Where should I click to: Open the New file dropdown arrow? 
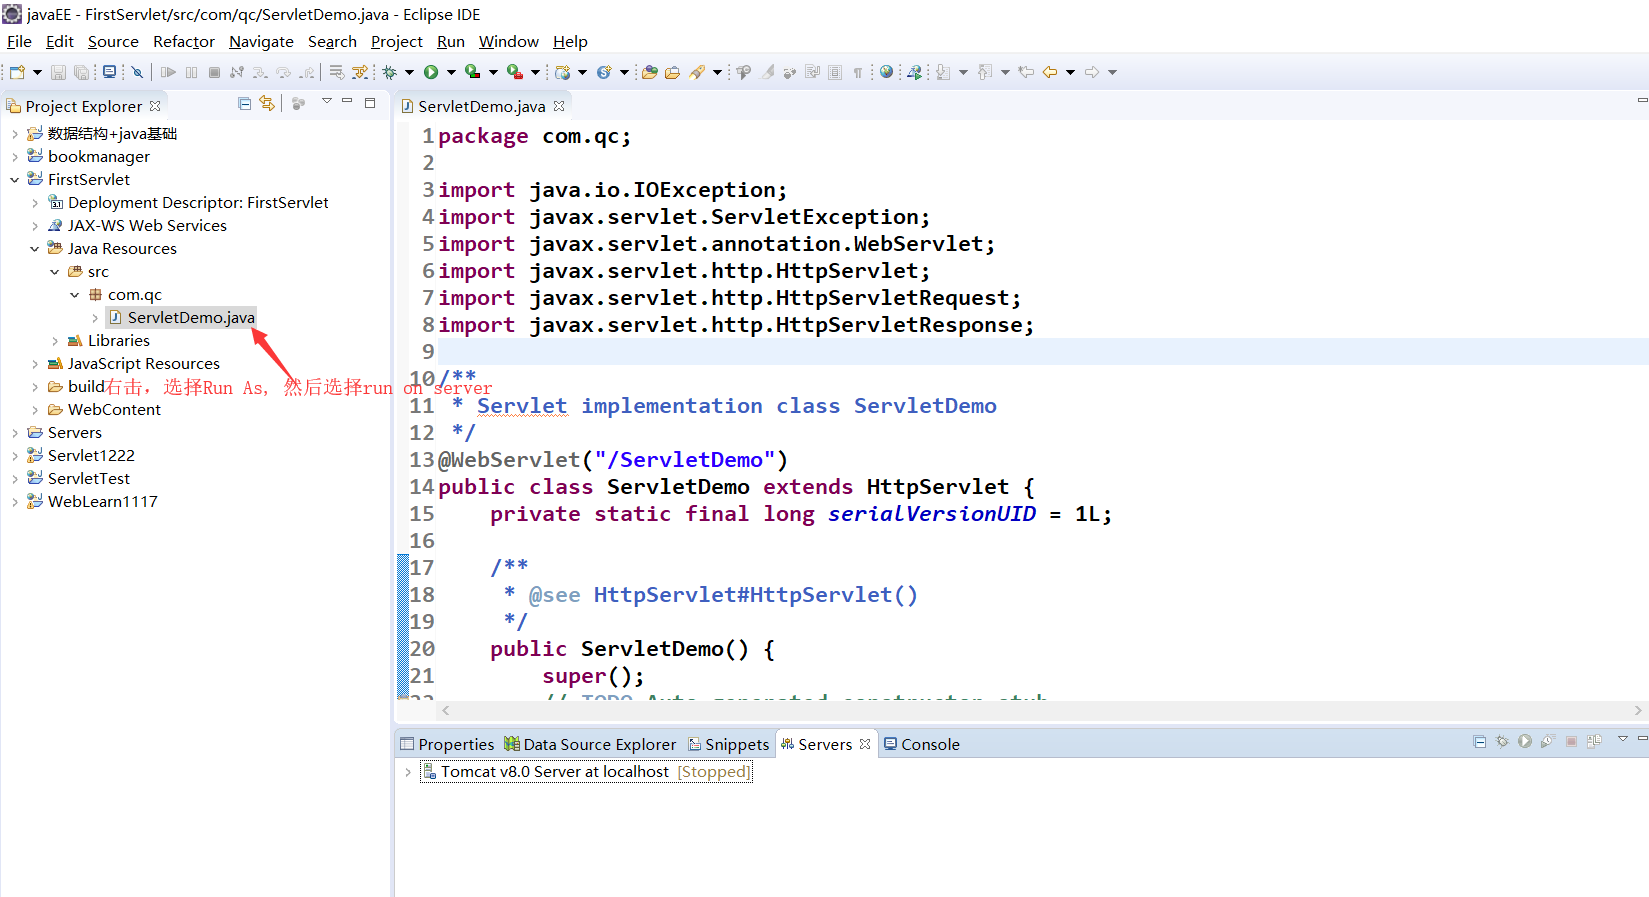point(37,72)
